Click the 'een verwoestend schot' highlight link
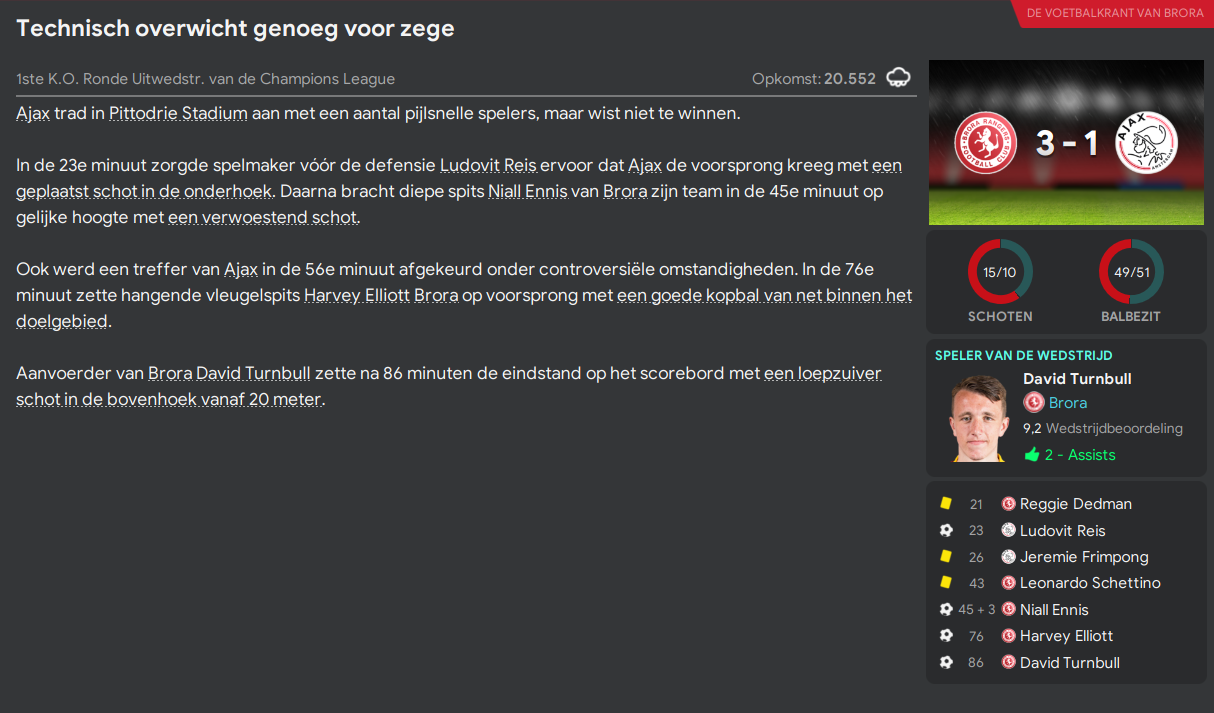 pyautogui.click(x=262, y=217)
